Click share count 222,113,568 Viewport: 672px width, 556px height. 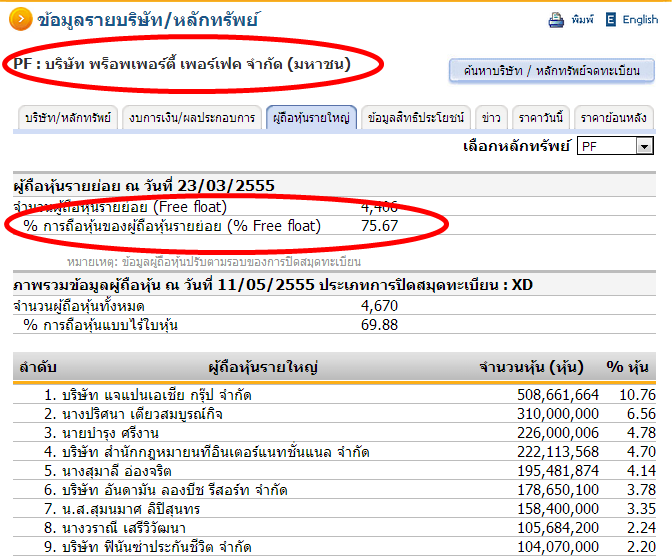(x=558, y=452)
